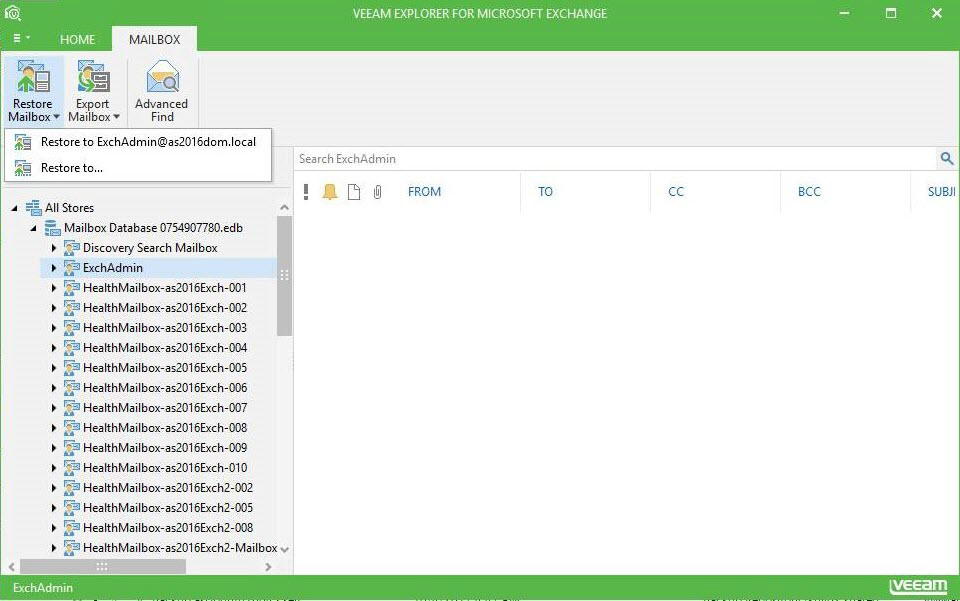
Task: Expand Discovery Search Mailbox node
Action: 53,248
